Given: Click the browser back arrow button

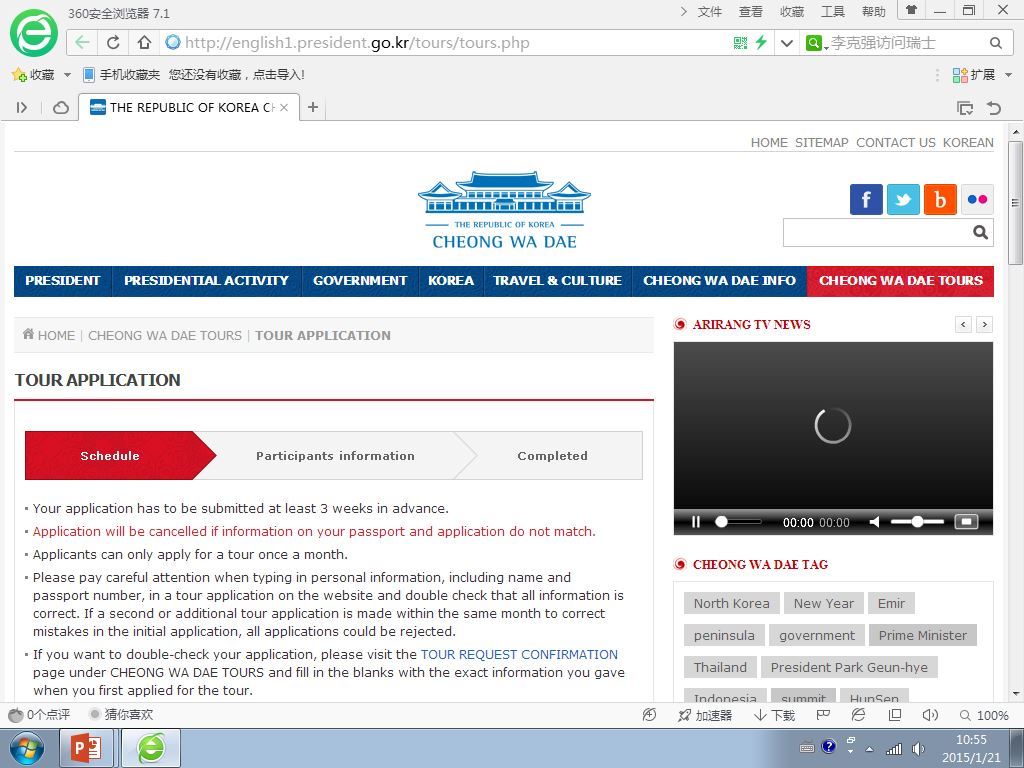Looking at the screenshot, I should point(82,43).
